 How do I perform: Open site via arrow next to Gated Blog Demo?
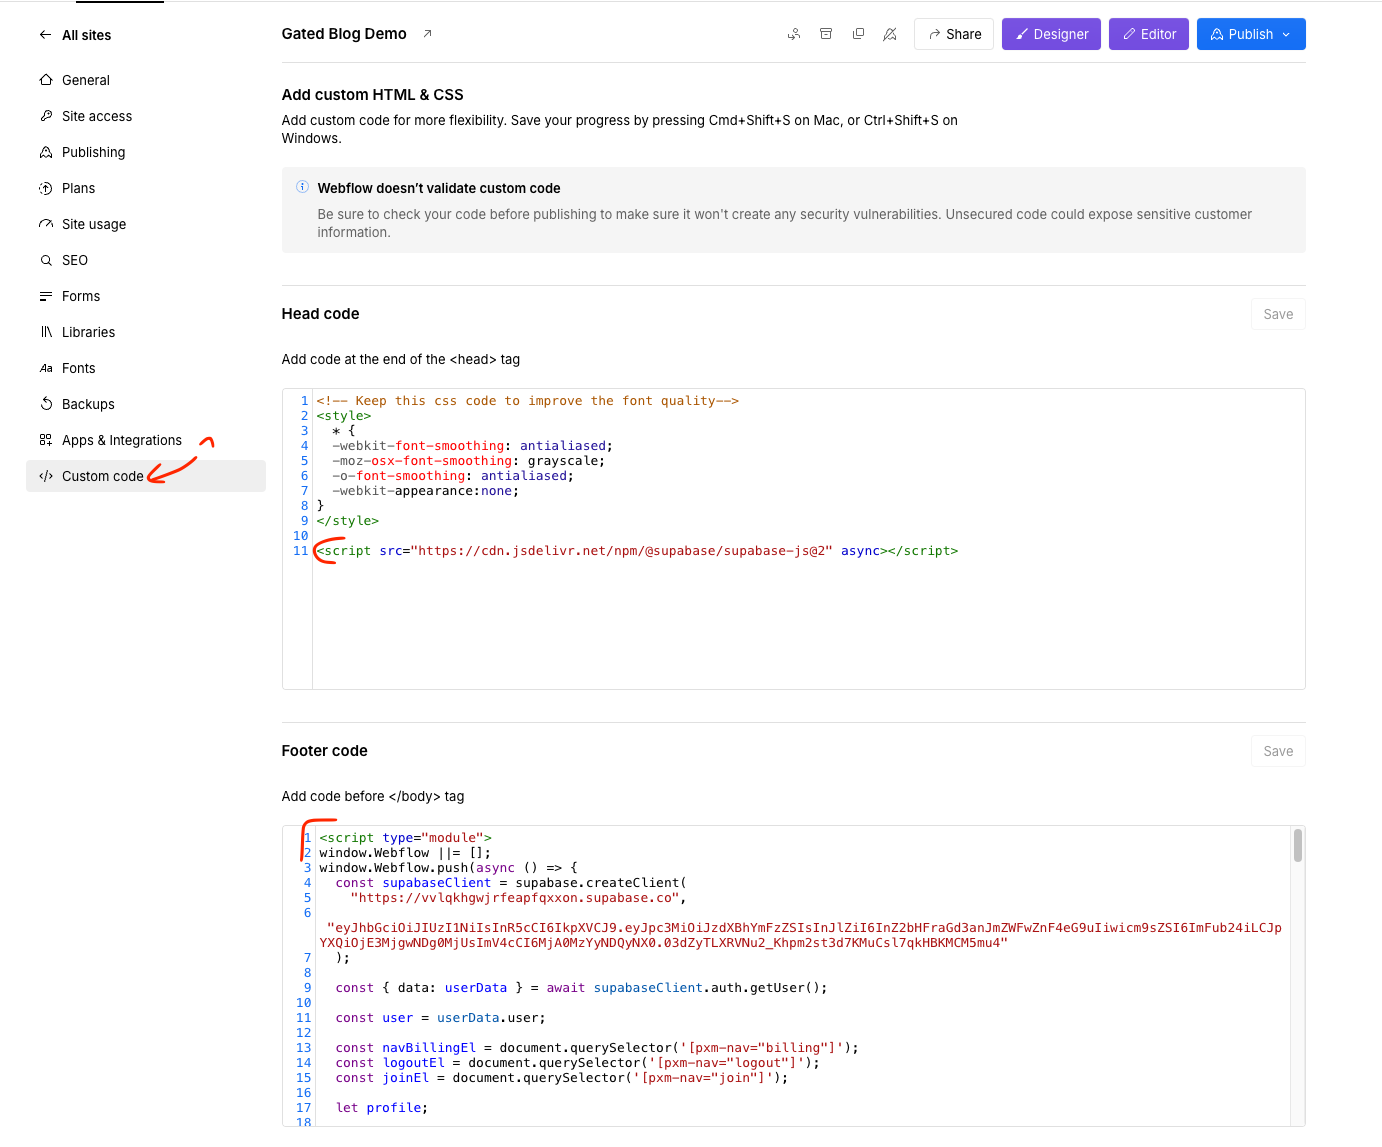pos(427,34)
